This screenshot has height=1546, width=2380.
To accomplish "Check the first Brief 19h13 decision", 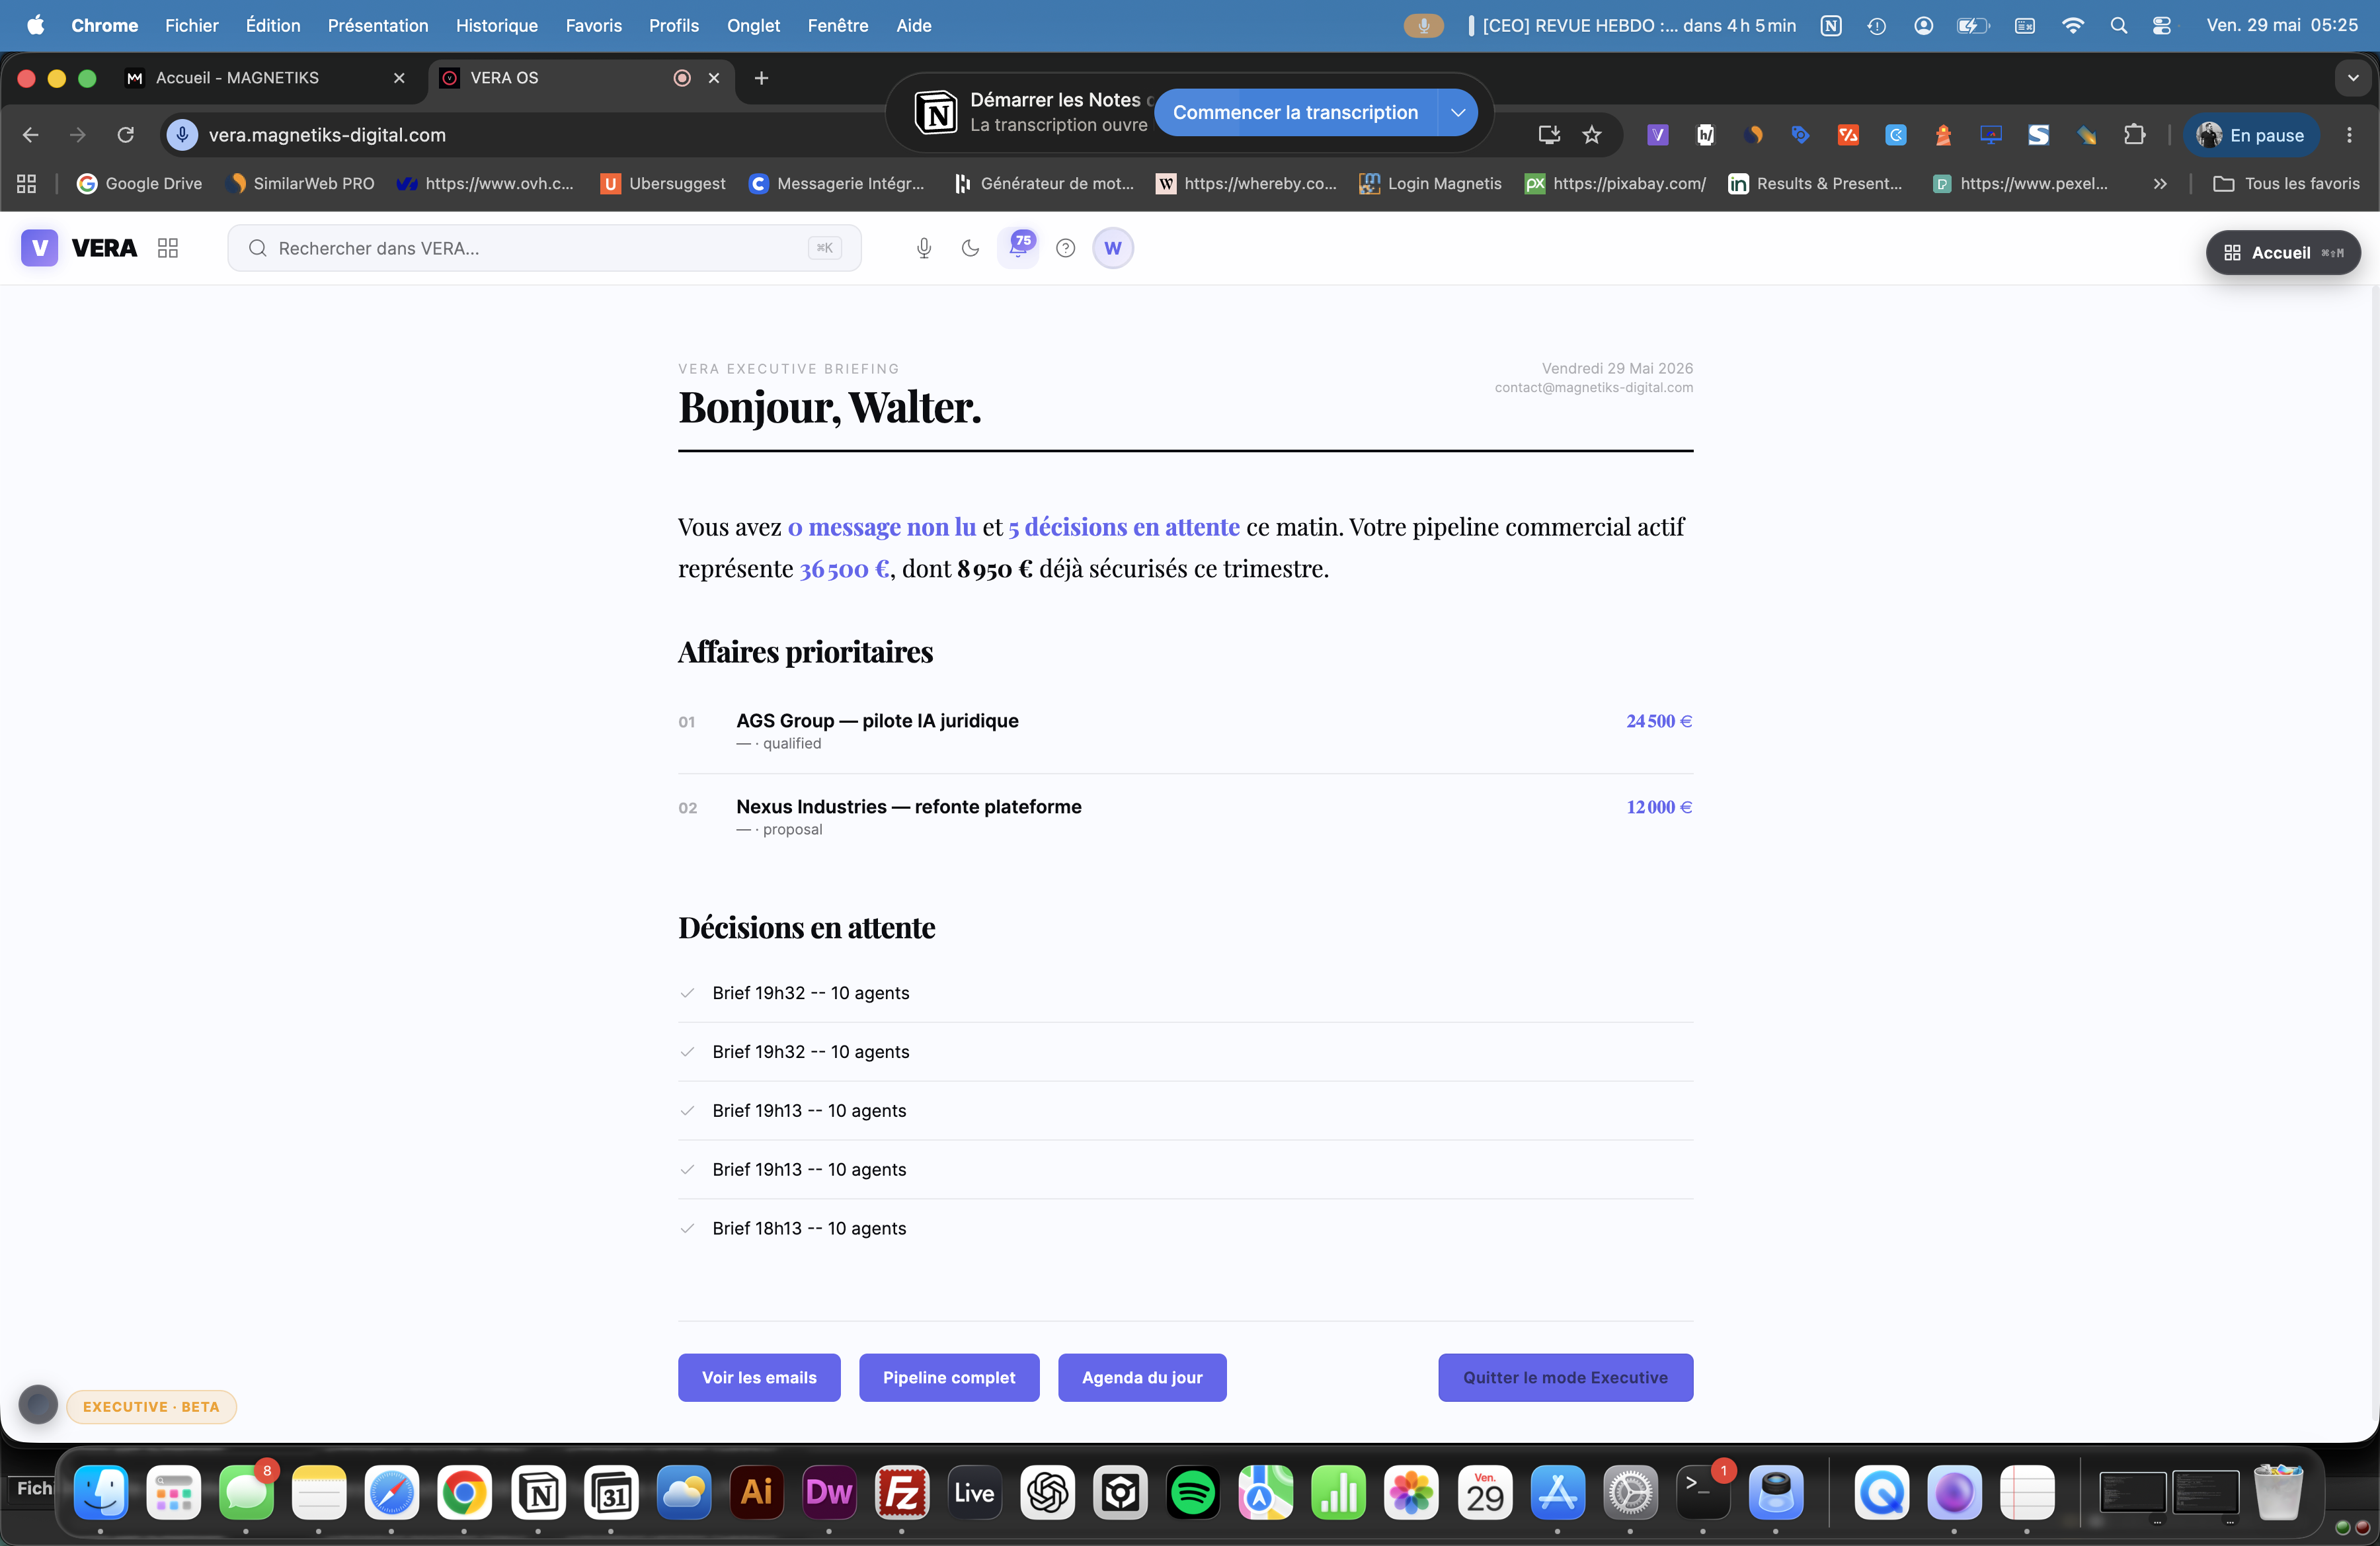I will click(687, 1111).
